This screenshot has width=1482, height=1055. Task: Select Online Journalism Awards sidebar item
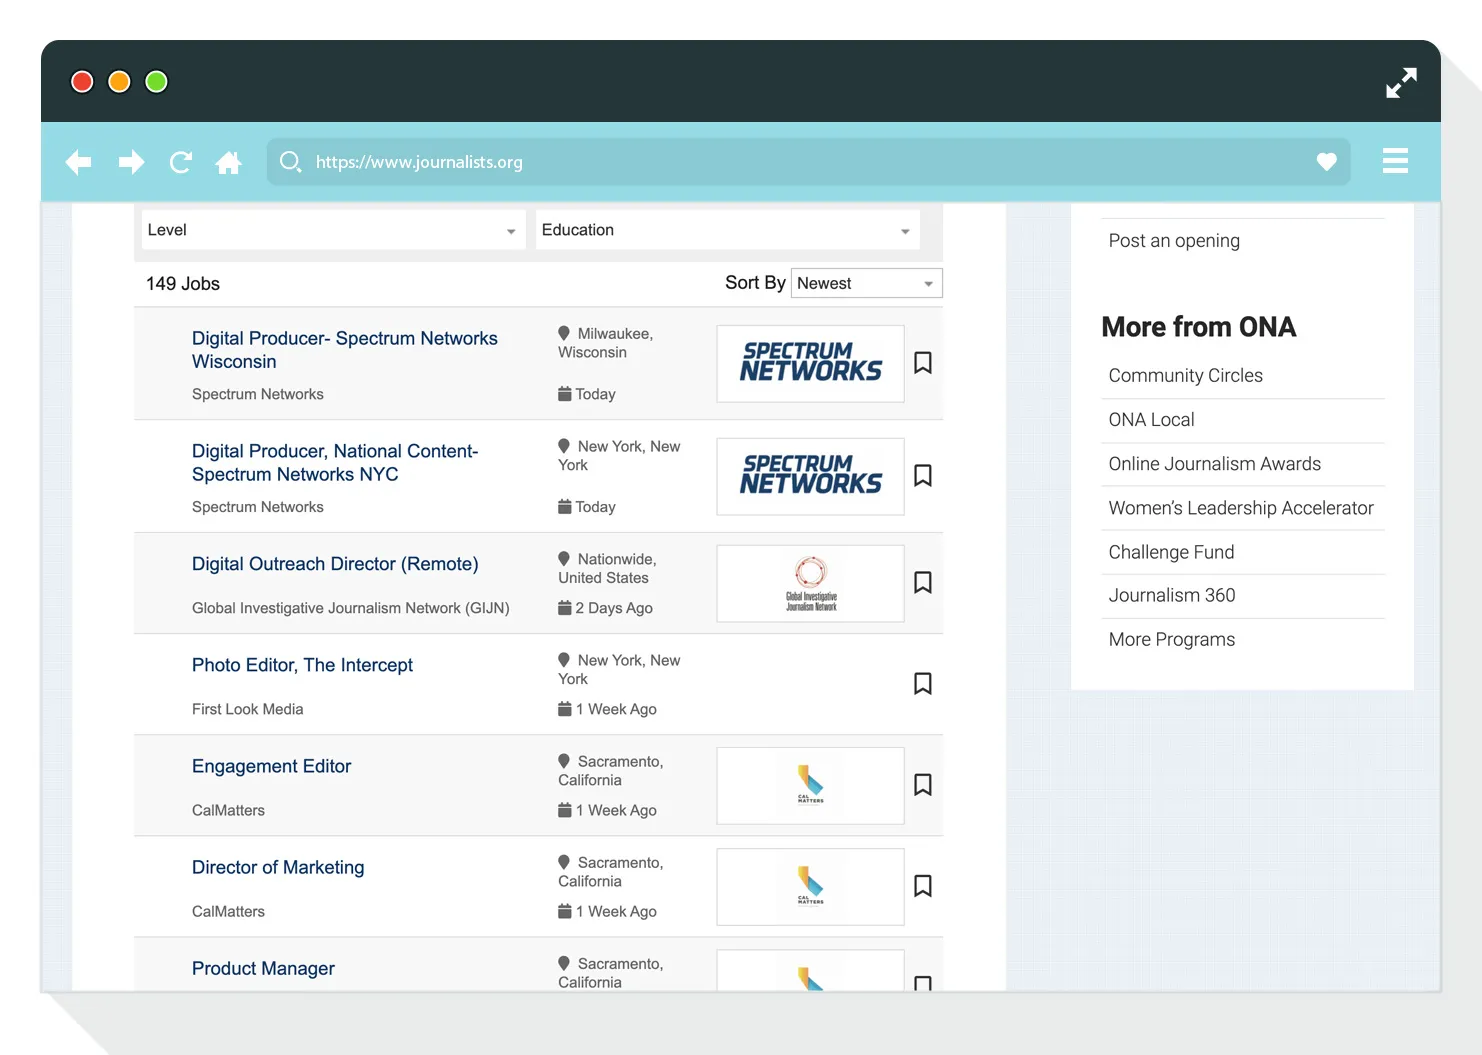tap(1214, 464)
